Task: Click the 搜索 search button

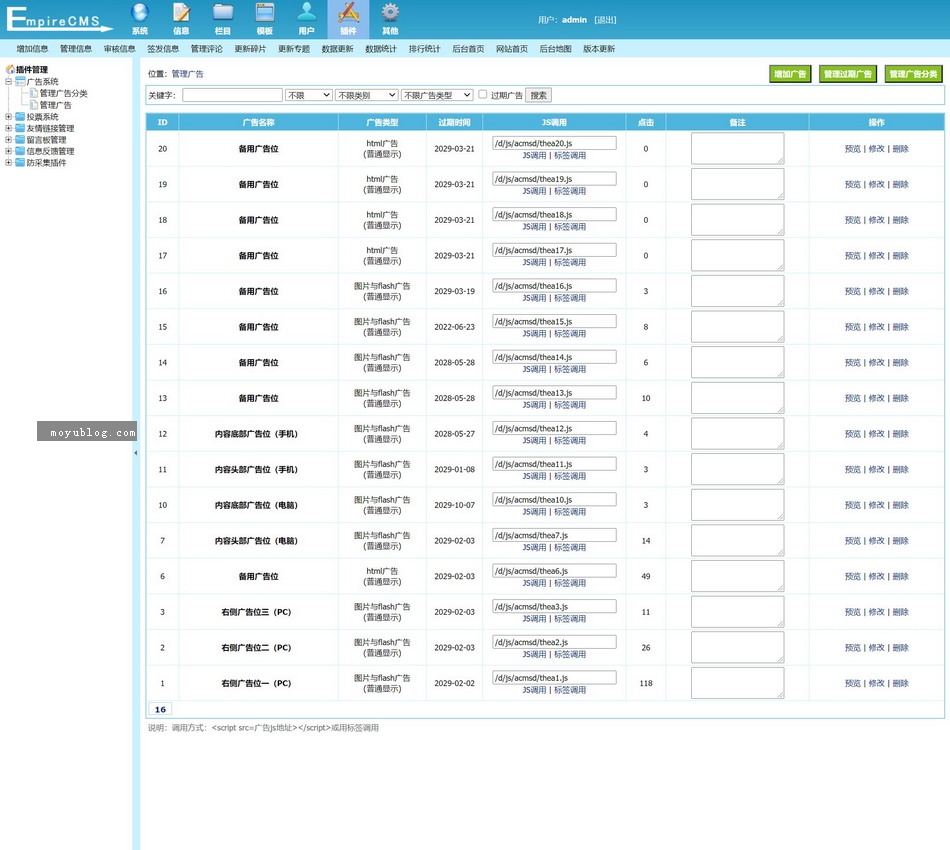Action: tap(539, 95)
